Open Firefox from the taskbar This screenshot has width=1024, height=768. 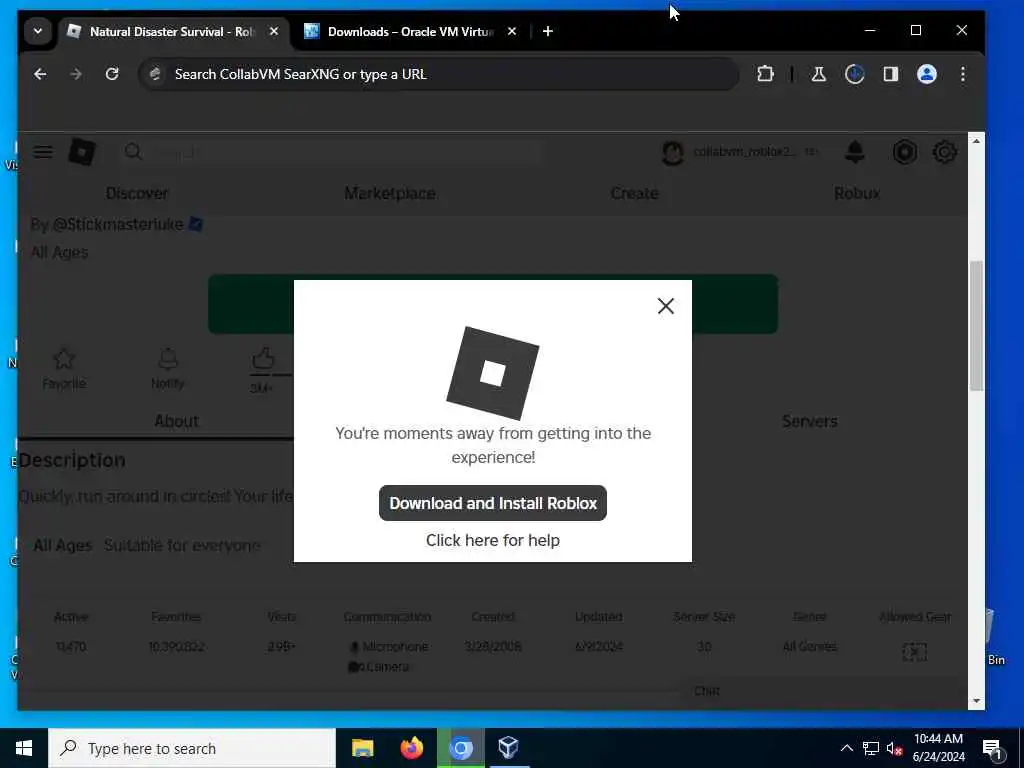(411, 748)
